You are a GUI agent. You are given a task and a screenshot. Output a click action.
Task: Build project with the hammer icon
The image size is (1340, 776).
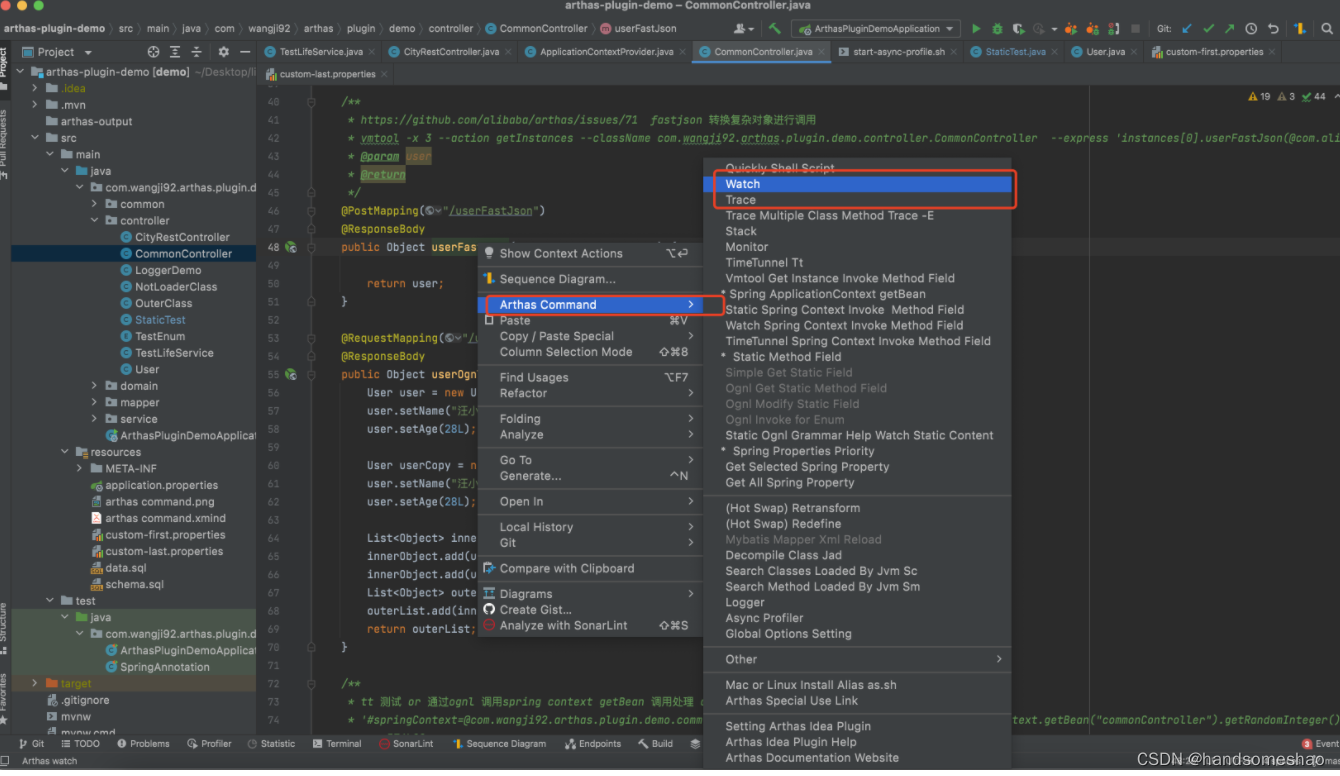(x=775, y=29)
